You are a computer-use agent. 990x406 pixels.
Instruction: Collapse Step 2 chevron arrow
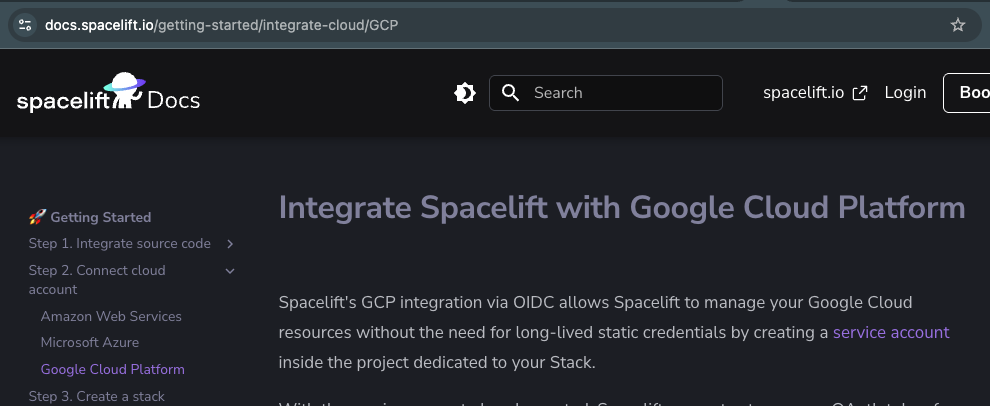pyautogui.click(x=230, y=271)
